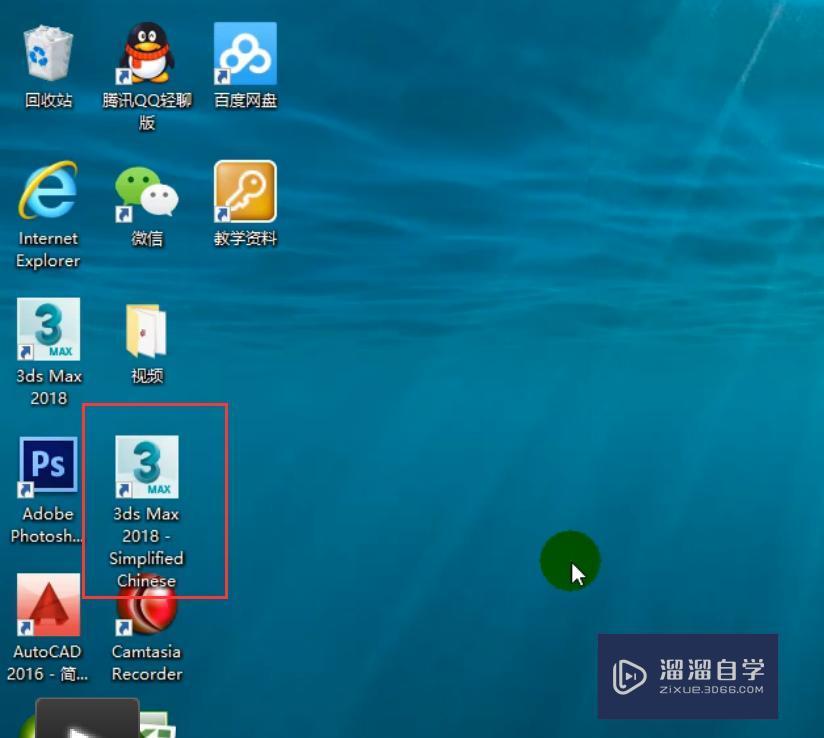Open the 微信 WeChat icon

point(147,192)
